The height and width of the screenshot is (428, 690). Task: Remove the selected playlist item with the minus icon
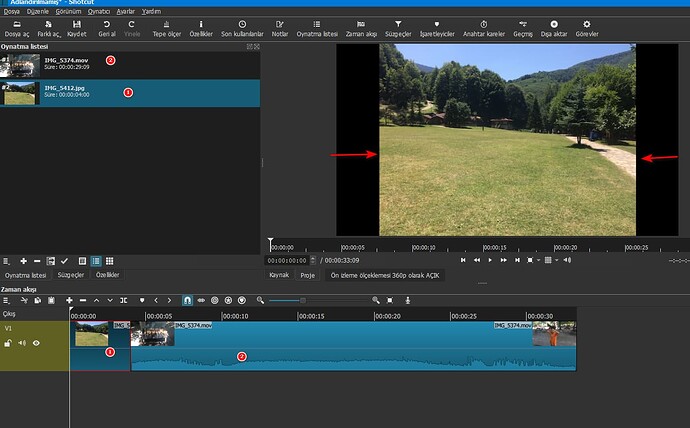37,261
